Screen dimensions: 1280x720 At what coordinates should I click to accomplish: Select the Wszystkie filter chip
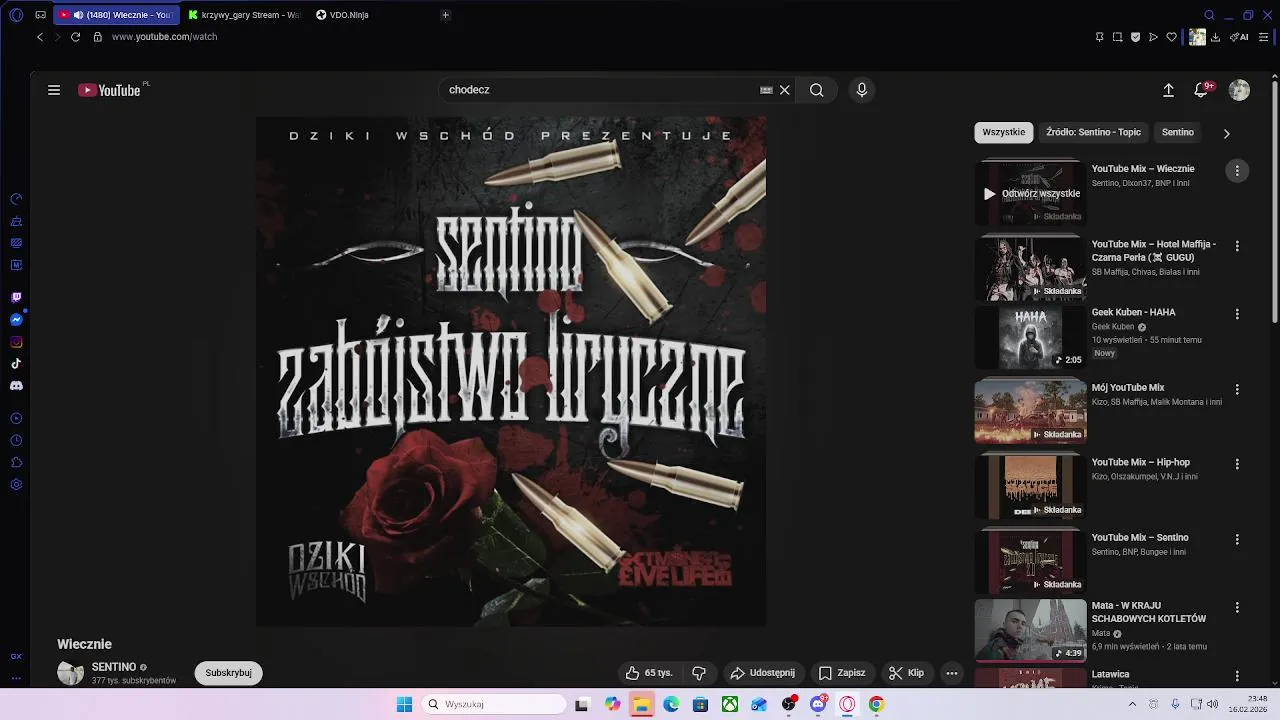[1003, 132]
